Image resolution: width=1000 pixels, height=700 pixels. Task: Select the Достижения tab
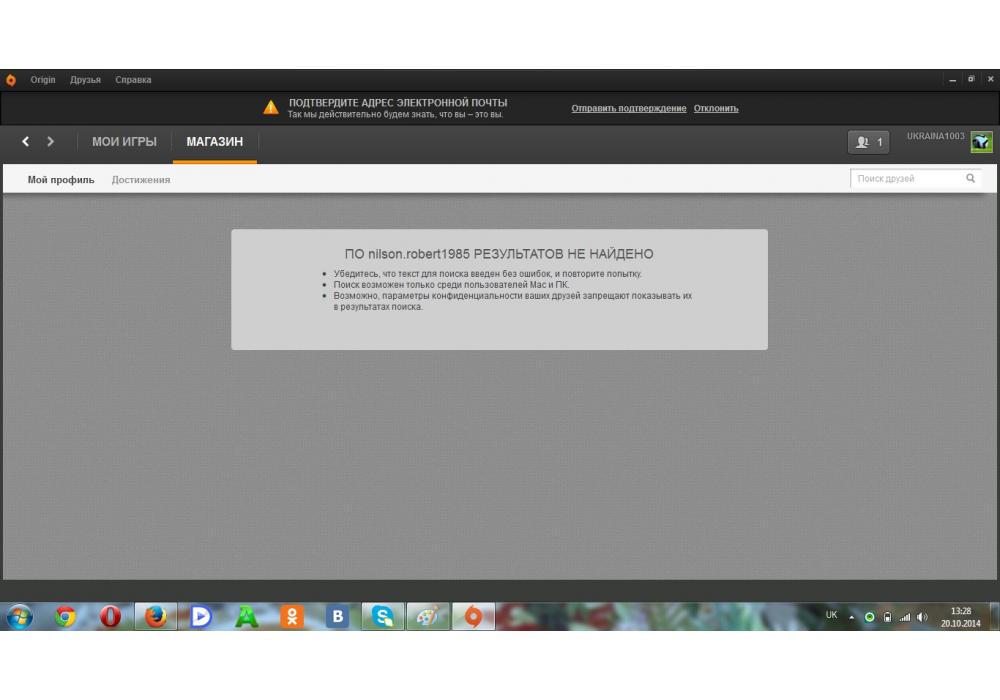[x=141, y=180]
